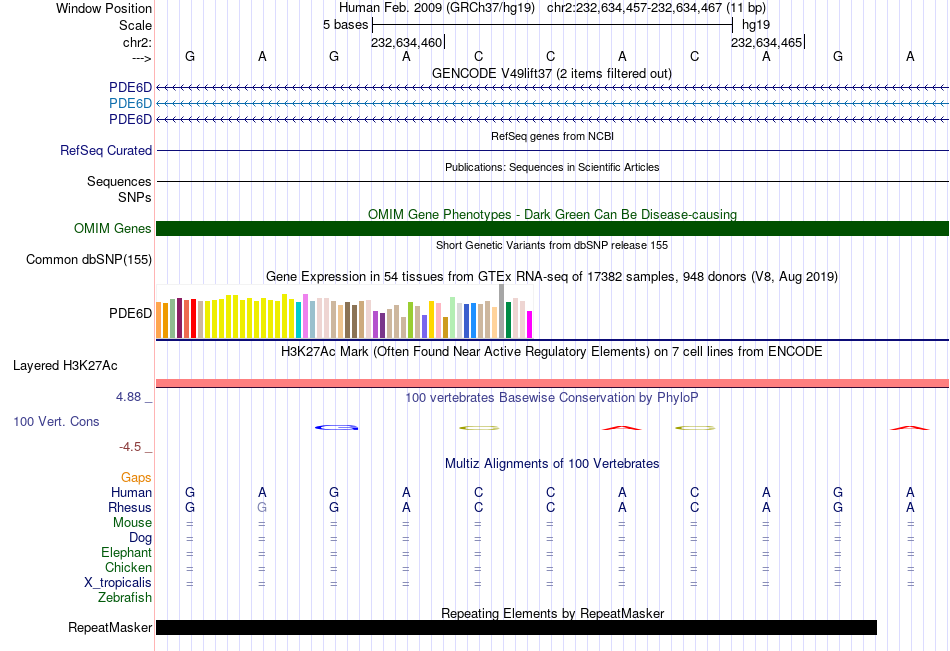The height and width of the screenshot is (651, 950).
Task: Click the Dog species label
Action: (x=140, y=538)
